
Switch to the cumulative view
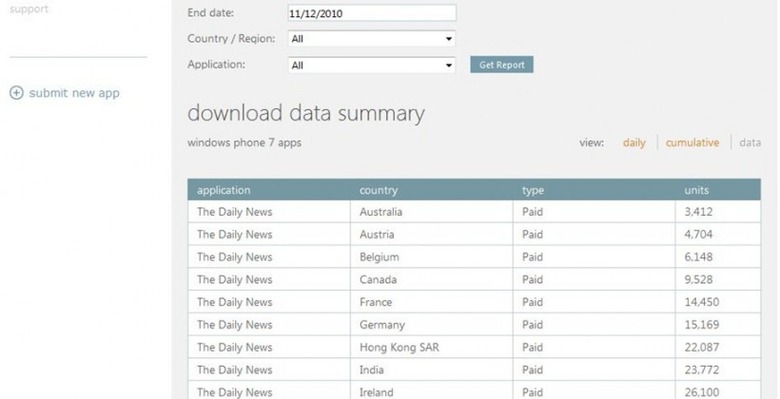(692, 143)
